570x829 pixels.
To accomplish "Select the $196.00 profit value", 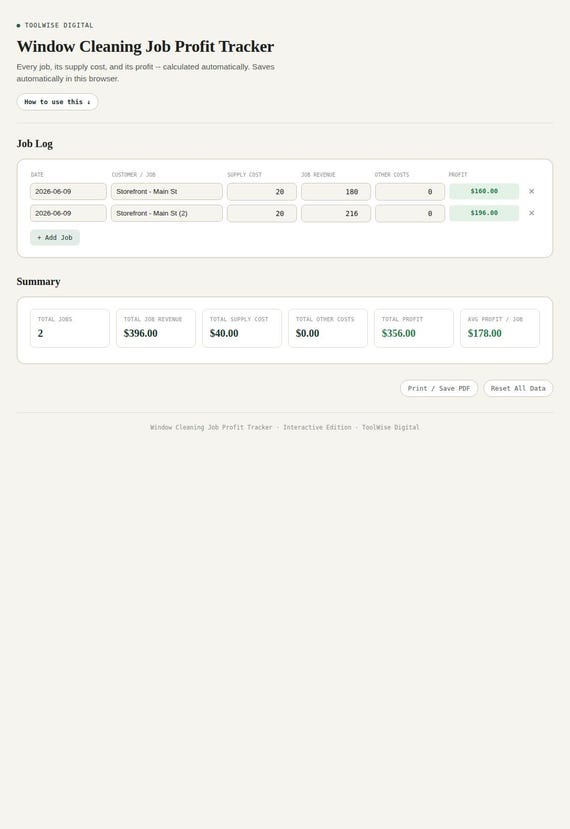I will (484, 213).
